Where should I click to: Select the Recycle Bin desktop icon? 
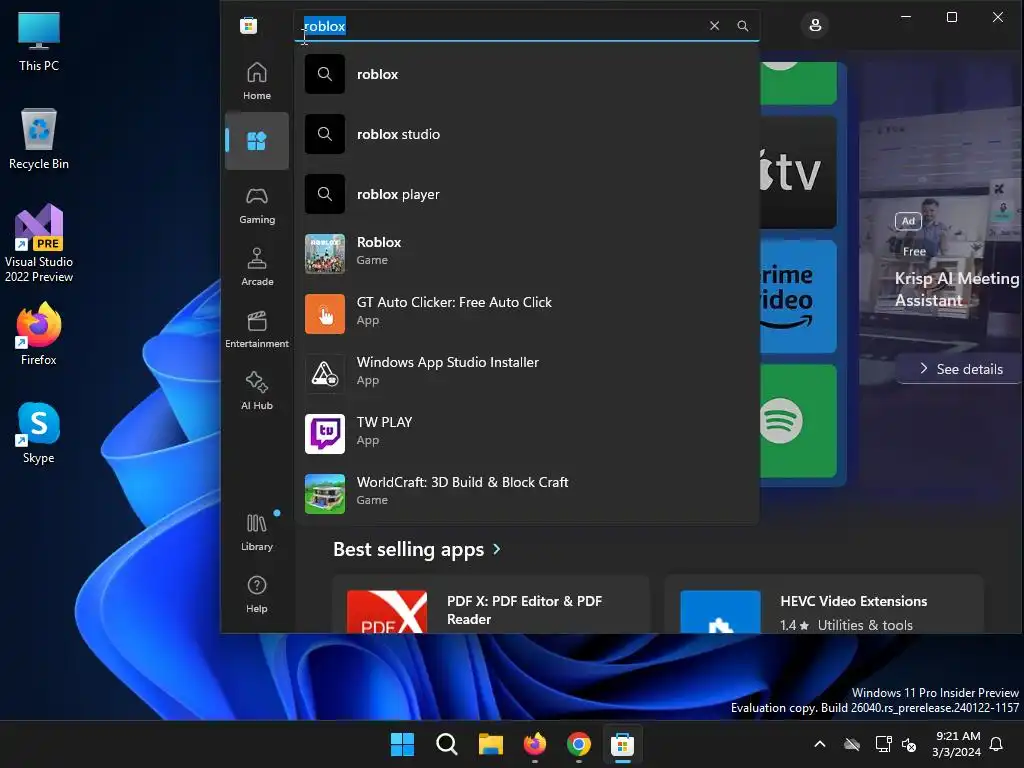pyautogui.click(x=39, y=139)
